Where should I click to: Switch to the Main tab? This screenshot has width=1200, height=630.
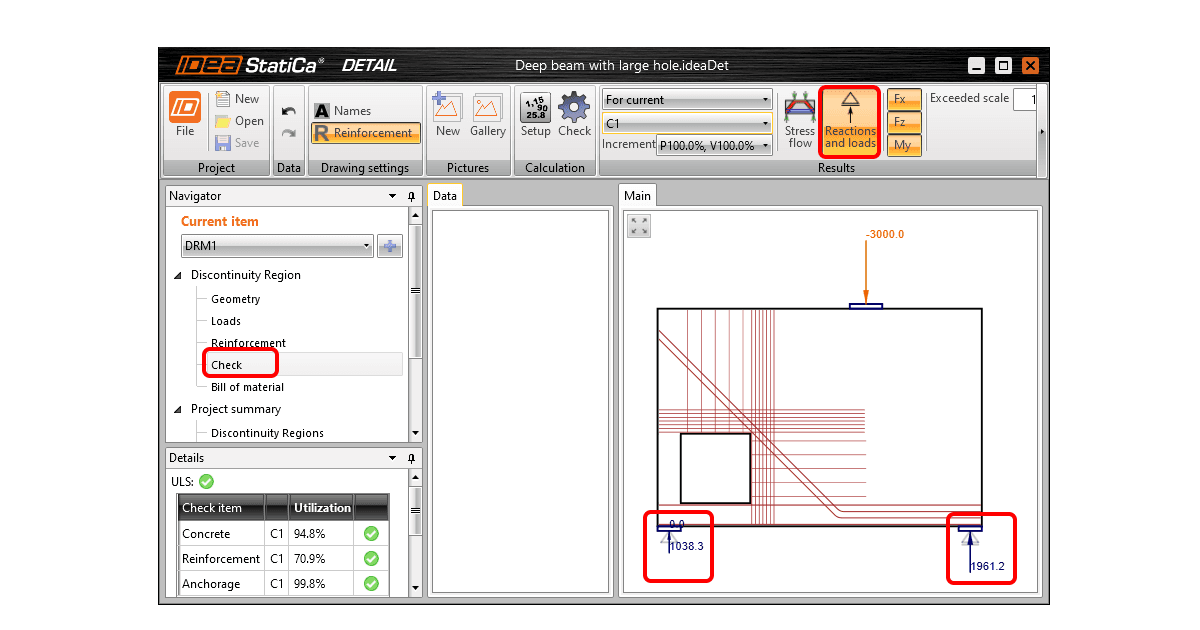pos(637,196)
